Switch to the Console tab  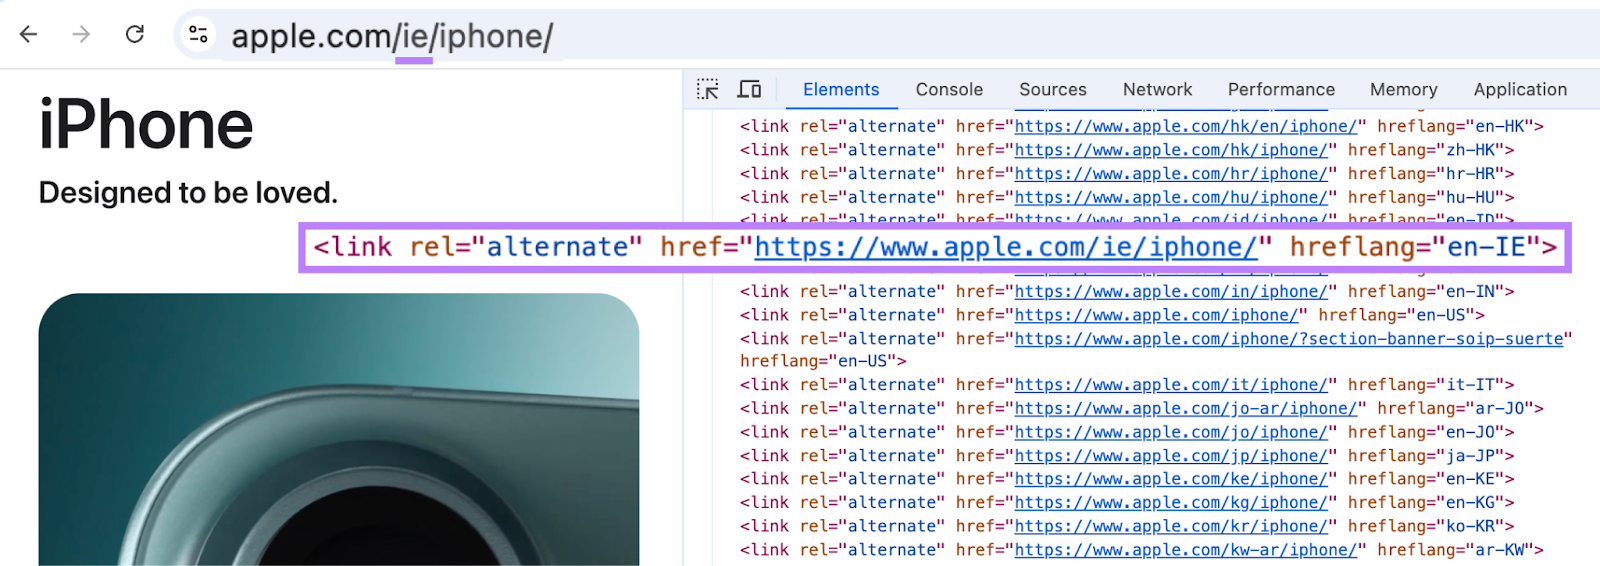pos(949,90)
